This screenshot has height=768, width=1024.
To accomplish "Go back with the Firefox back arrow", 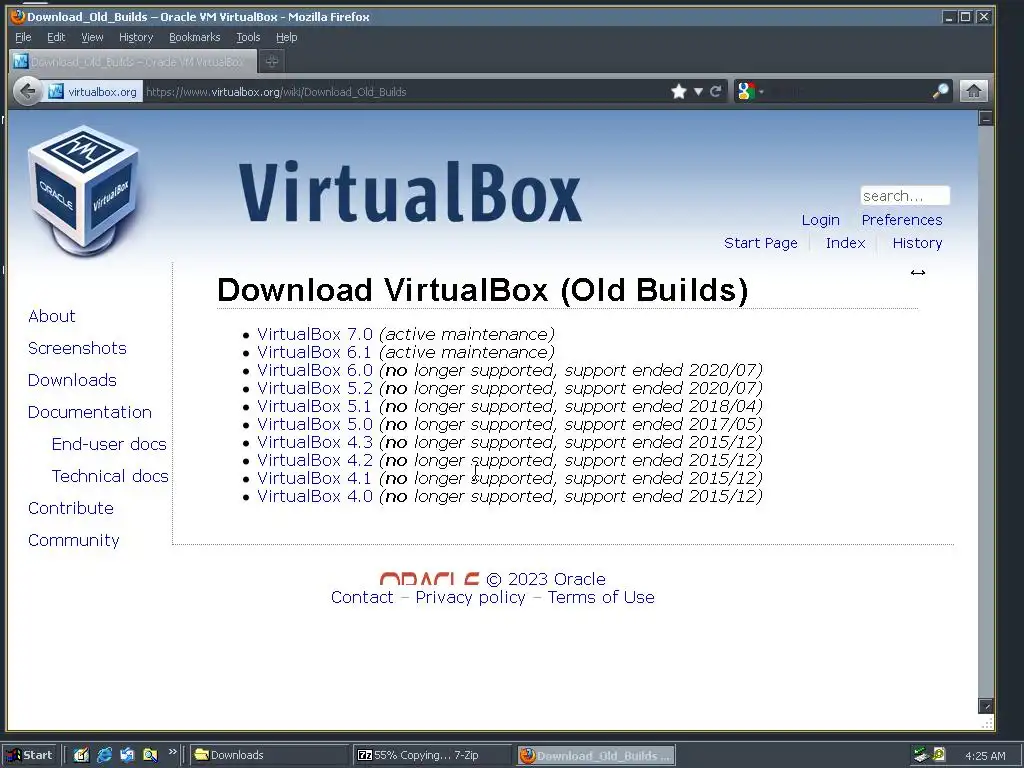I will coord(27,91).
